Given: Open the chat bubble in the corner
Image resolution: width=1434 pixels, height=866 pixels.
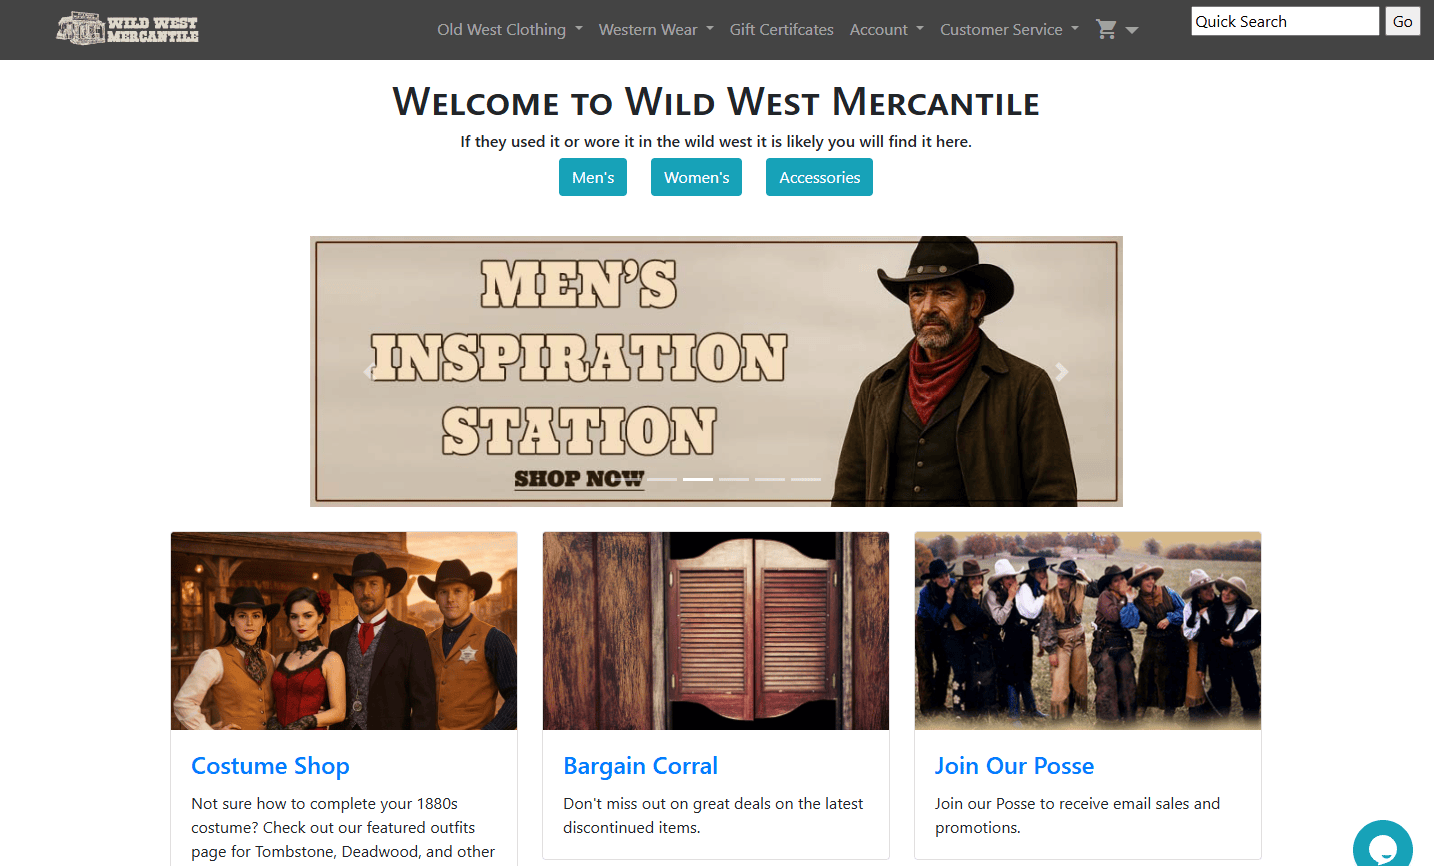Looking at the screenshot, I should point(1383,843).
